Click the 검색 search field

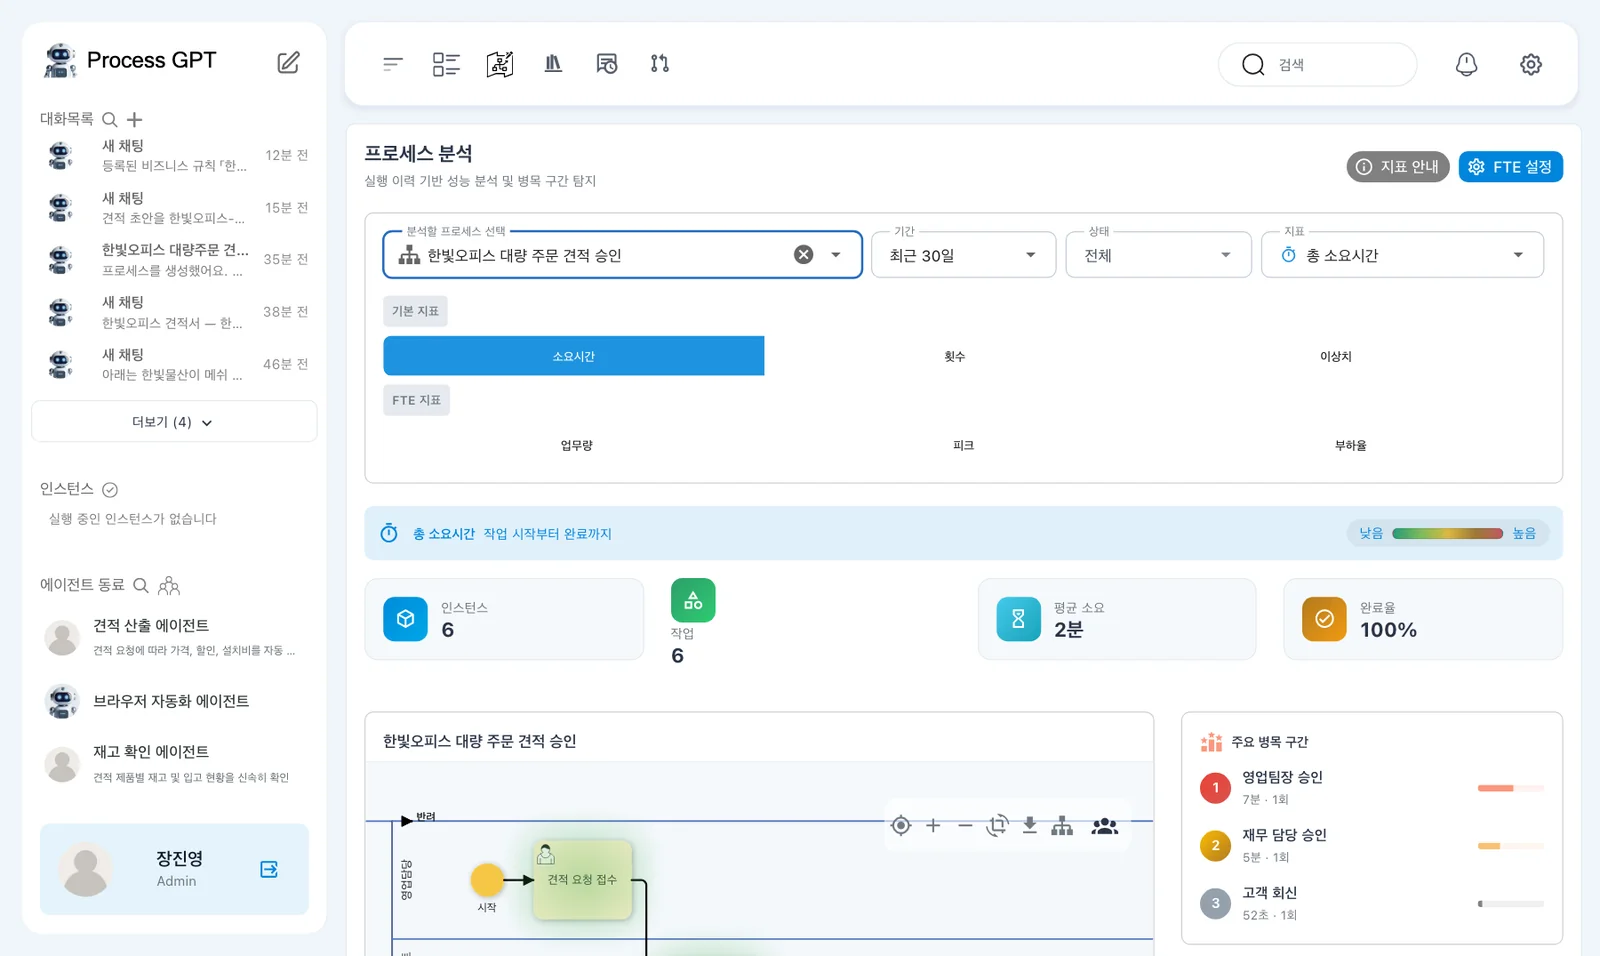tap(1318, 64)
